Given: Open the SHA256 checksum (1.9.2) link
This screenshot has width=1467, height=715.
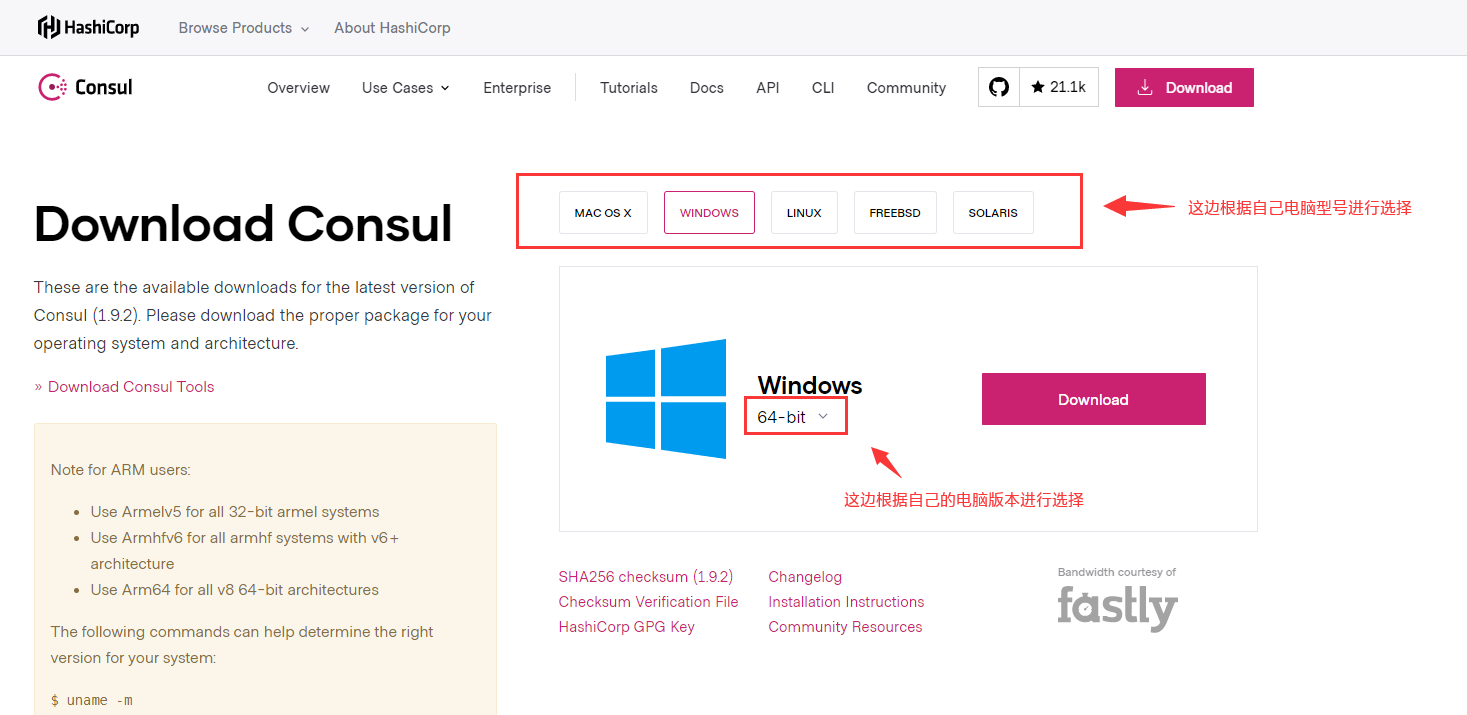Looking at the screenshot, I should click(646, 577).
